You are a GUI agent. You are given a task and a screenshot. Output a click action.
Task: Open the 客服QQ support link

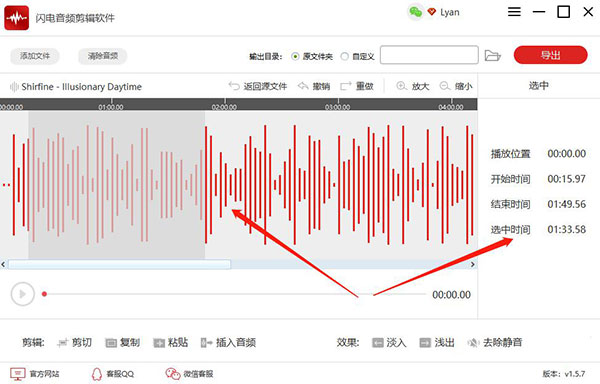point(112,374)
